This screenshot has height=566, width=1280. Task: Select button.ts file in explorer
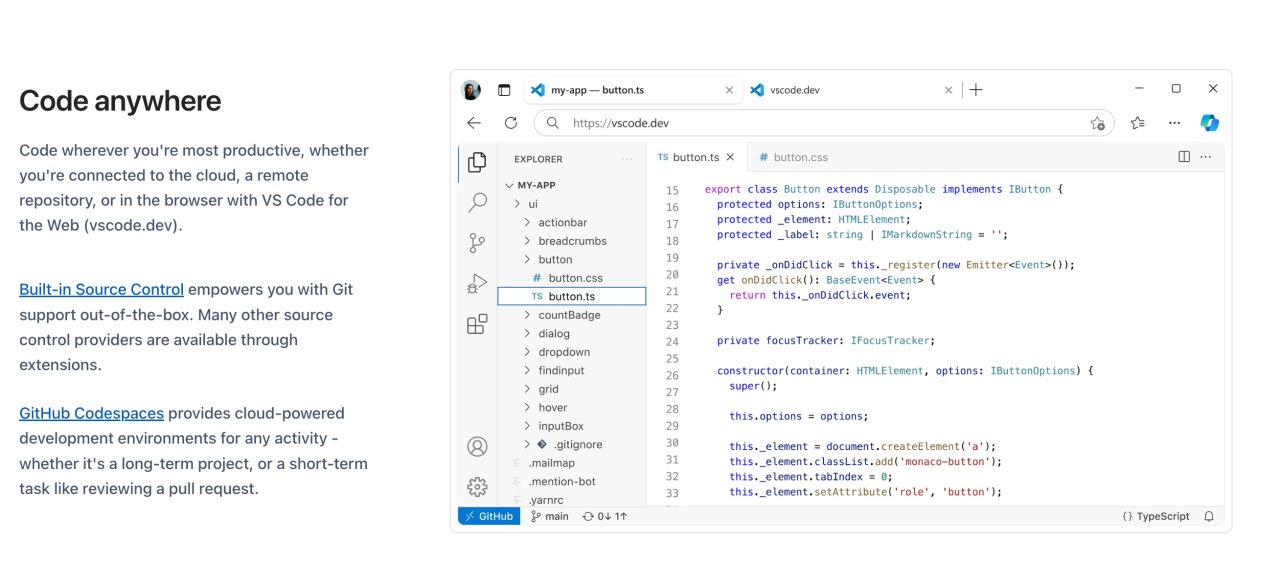(x=572, y=296)
